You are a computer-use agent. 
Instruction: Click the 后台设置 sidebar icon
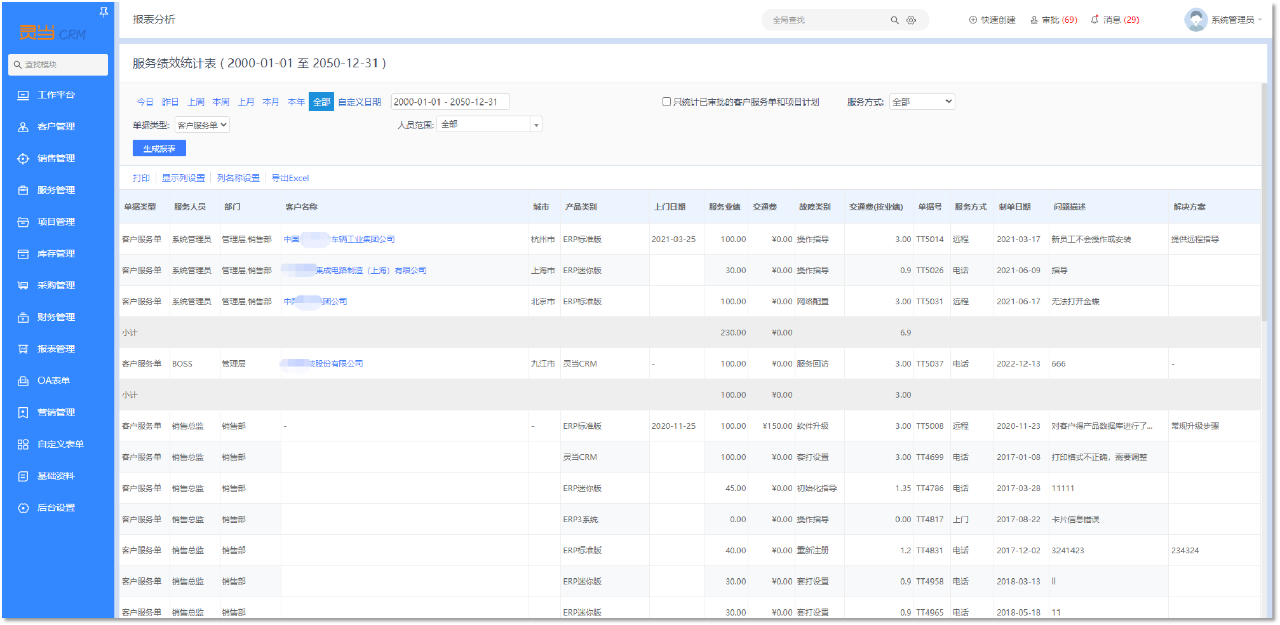[x=23, y=508]
